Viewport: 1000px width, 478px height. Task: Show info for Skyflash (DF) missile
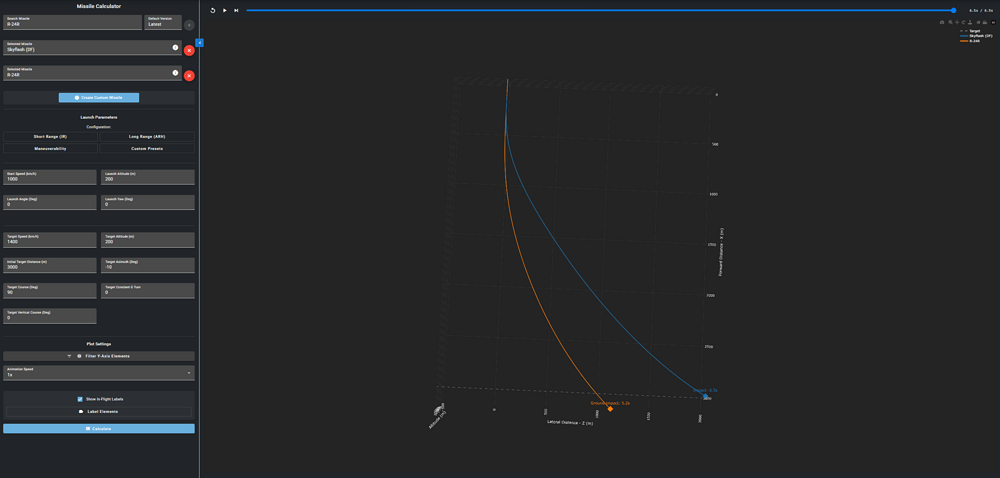pyautogui.click(x=175, y=47)
